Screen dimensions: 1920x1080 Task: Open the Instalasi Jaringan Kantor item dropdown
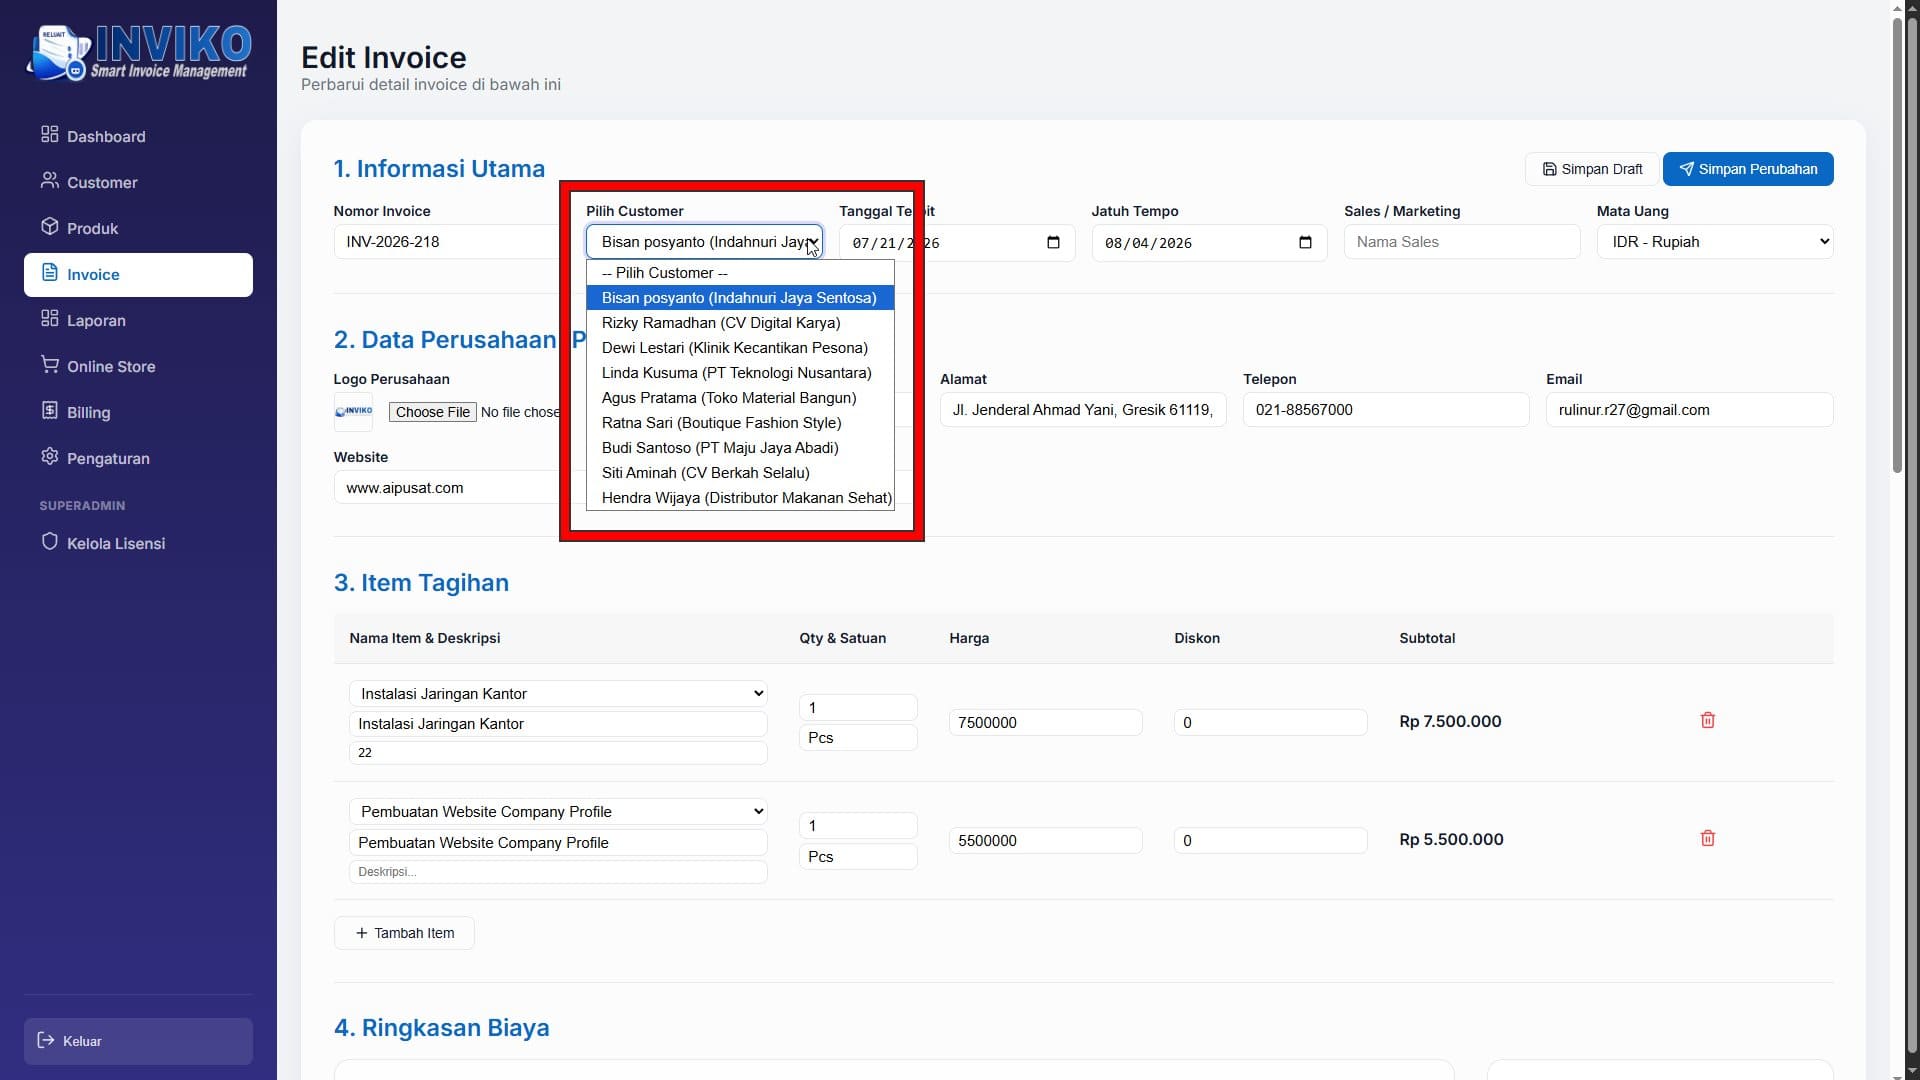pyautogui.click(x=558, y=693)
